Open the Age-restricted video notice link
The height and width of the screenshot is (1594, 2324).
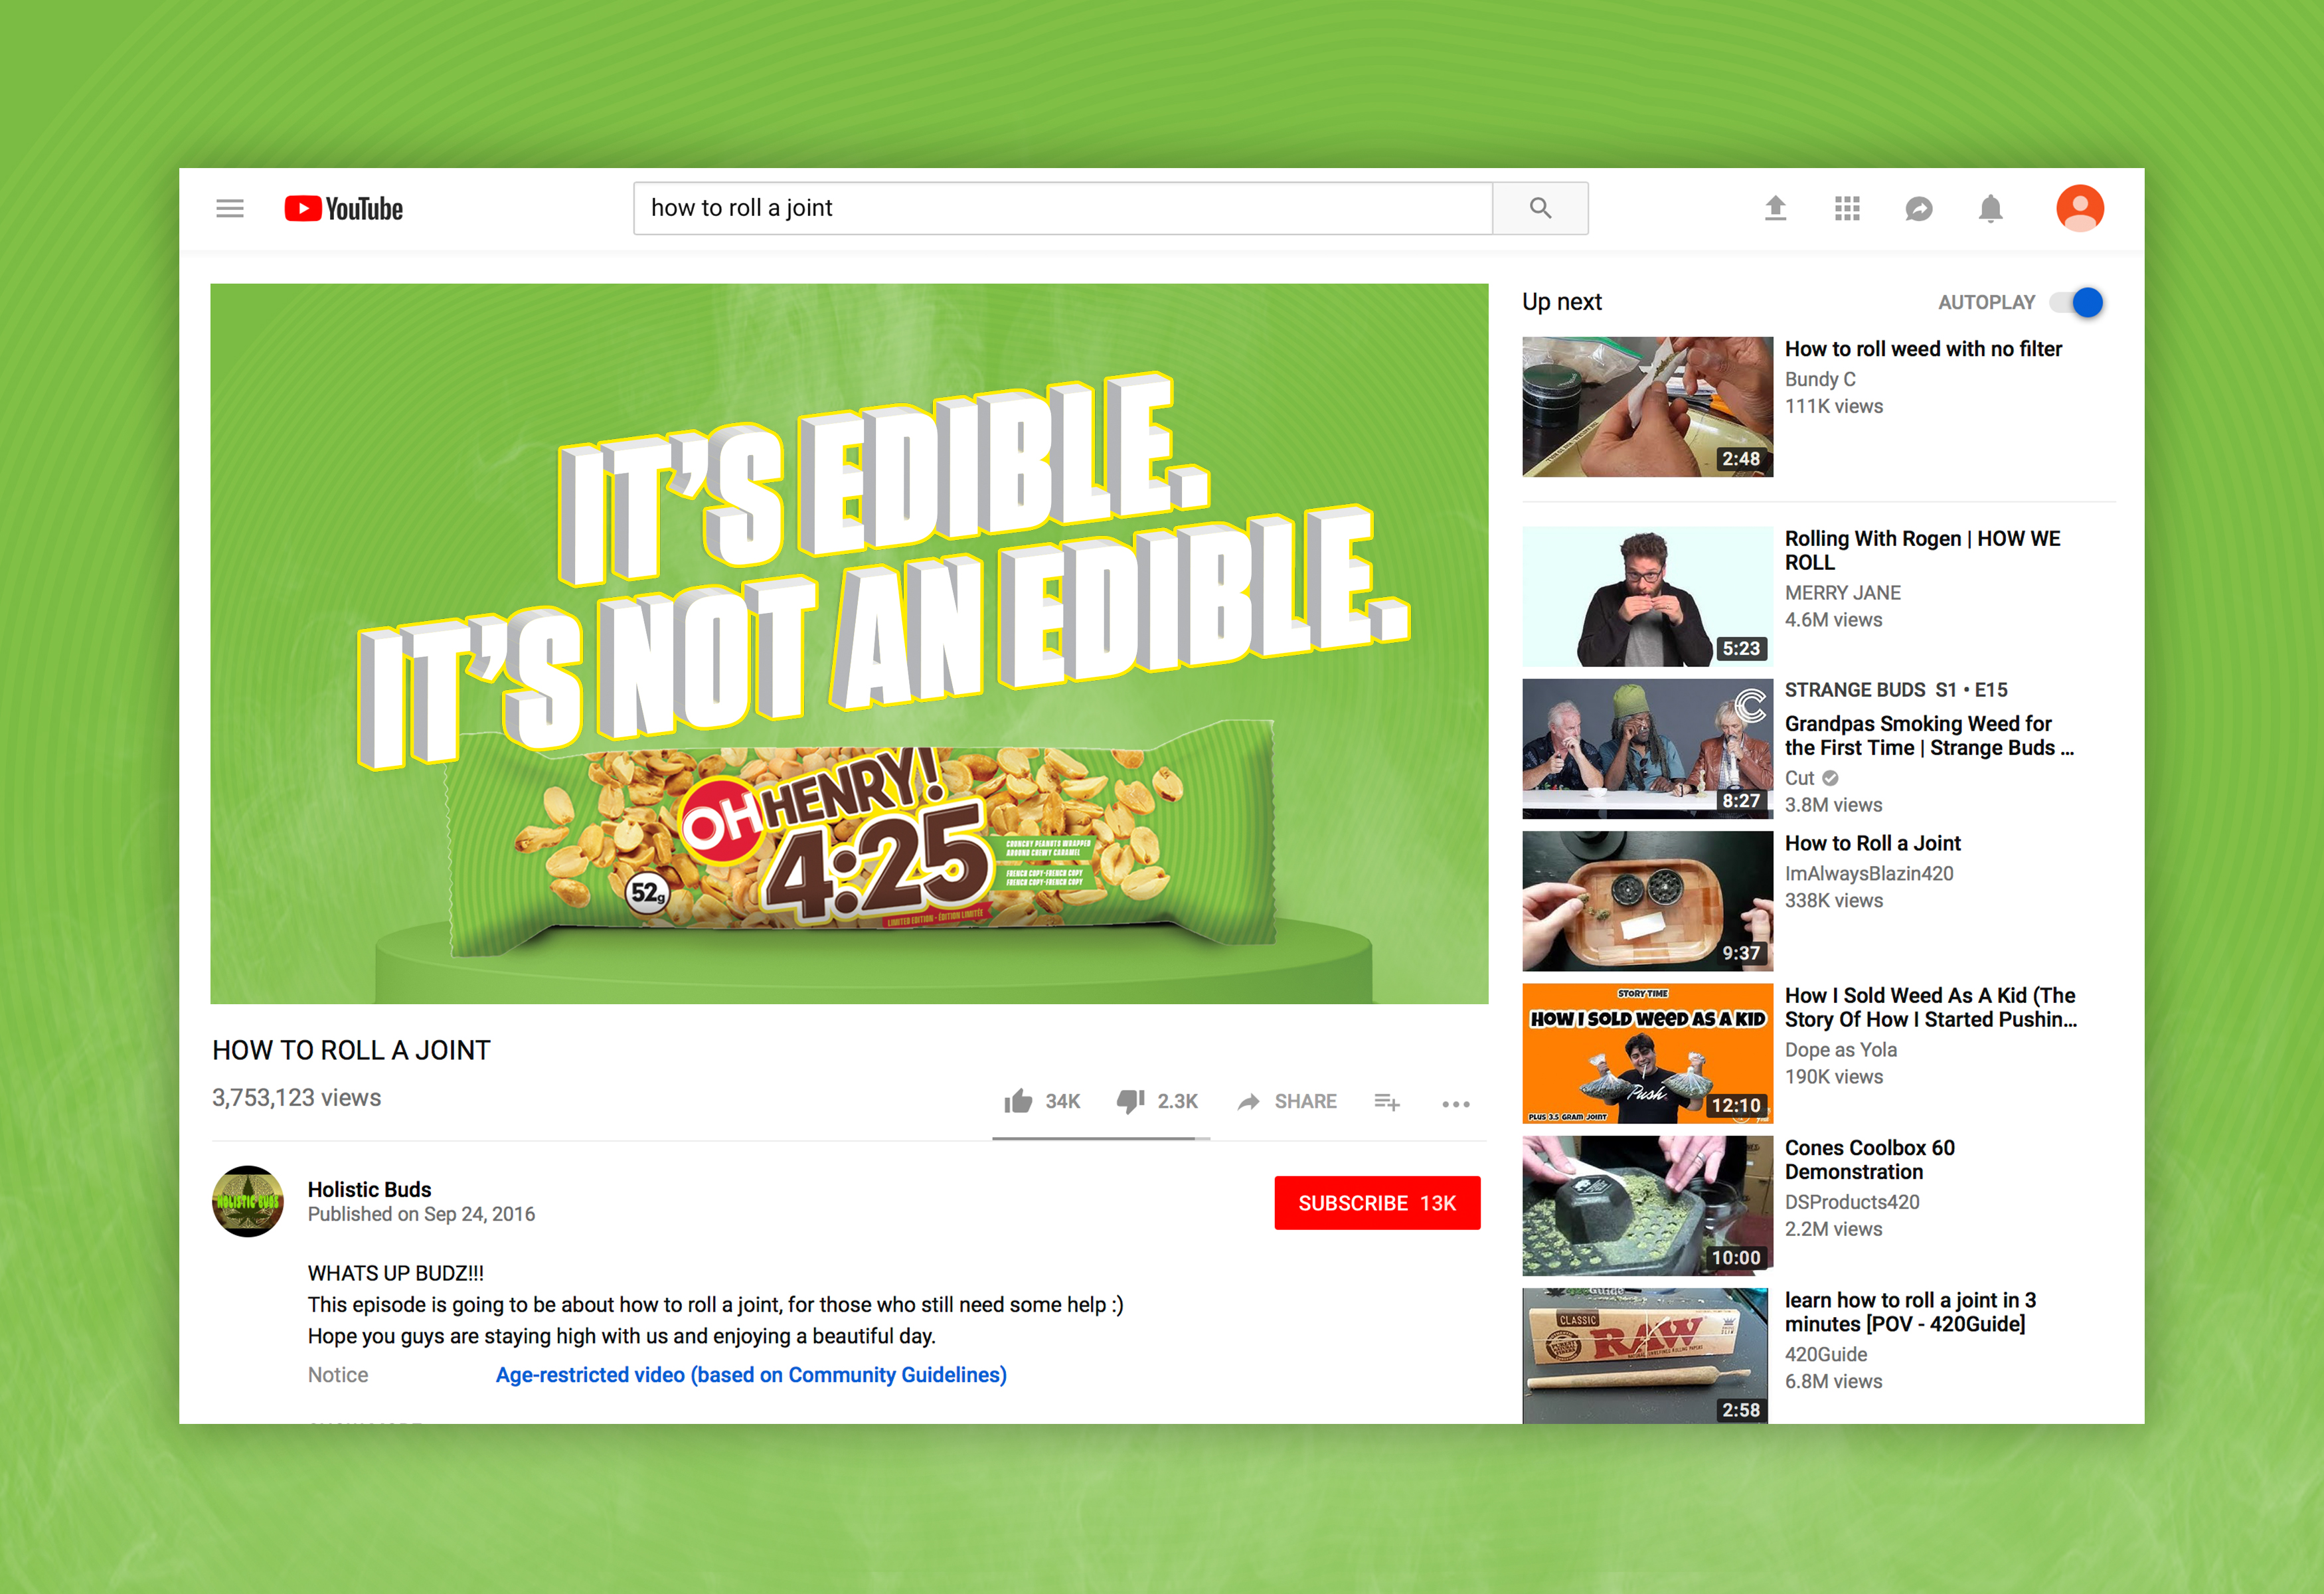[751, 1375]
